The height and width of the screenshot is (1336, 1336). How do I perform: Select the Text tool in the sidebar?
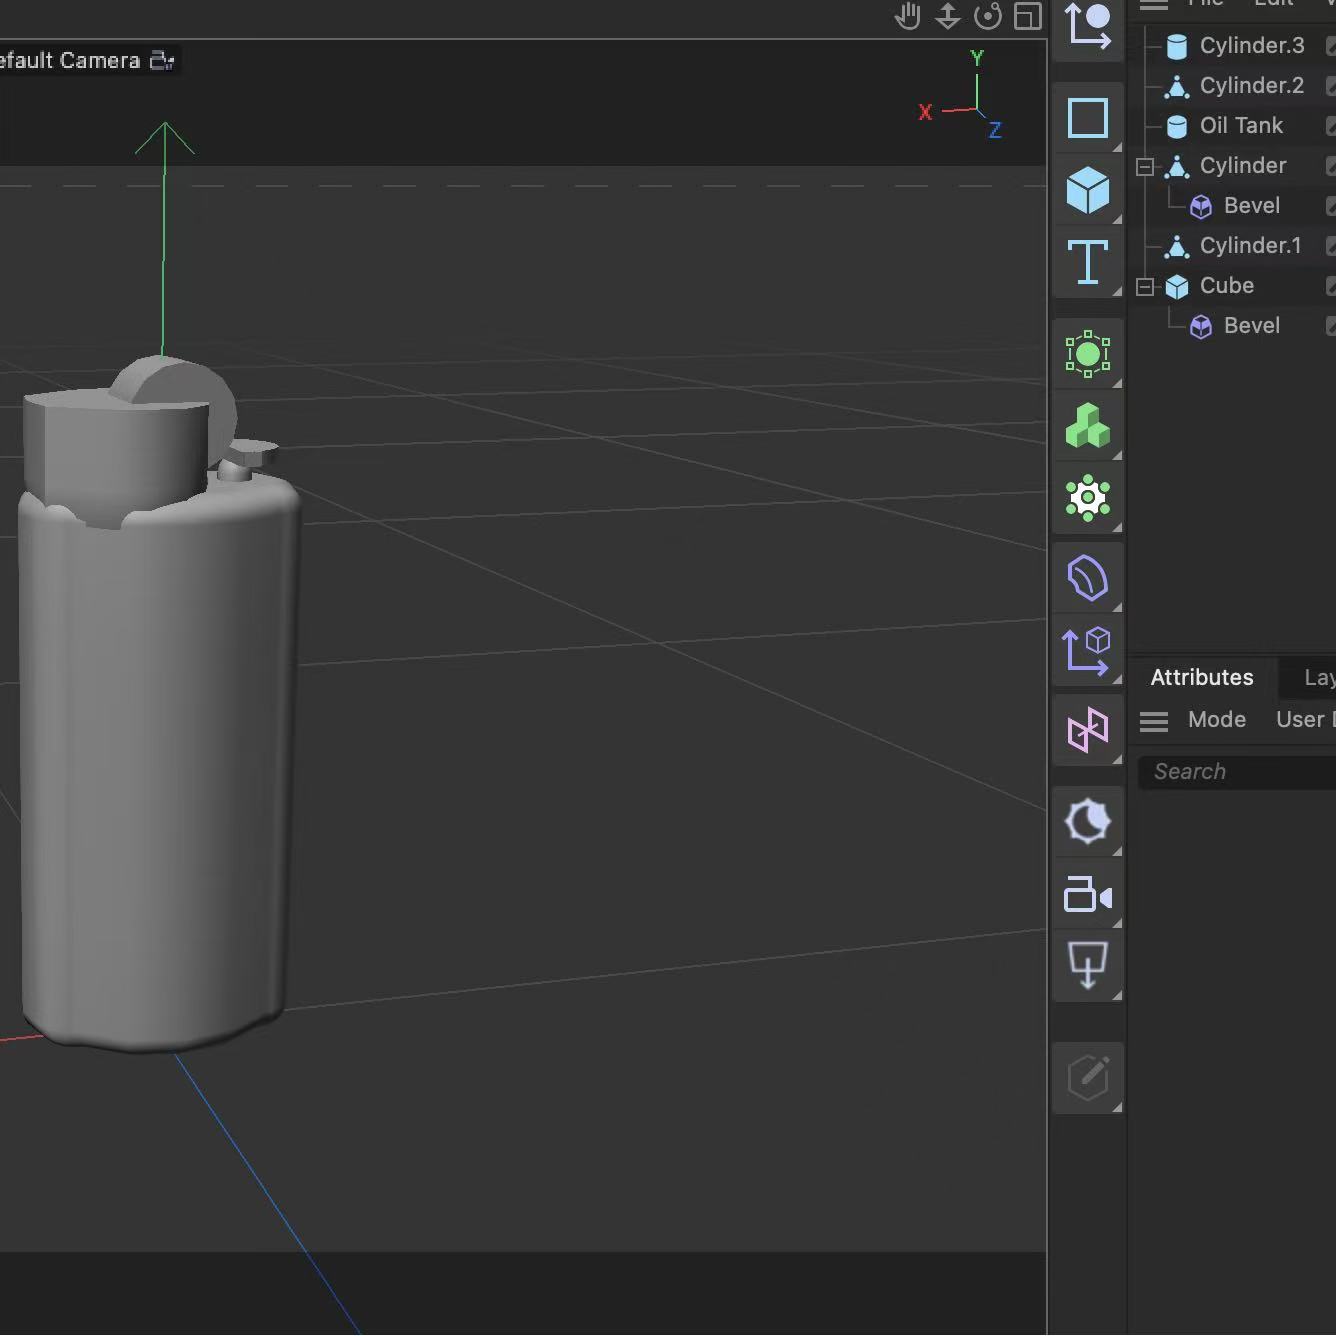[1088, 262]
